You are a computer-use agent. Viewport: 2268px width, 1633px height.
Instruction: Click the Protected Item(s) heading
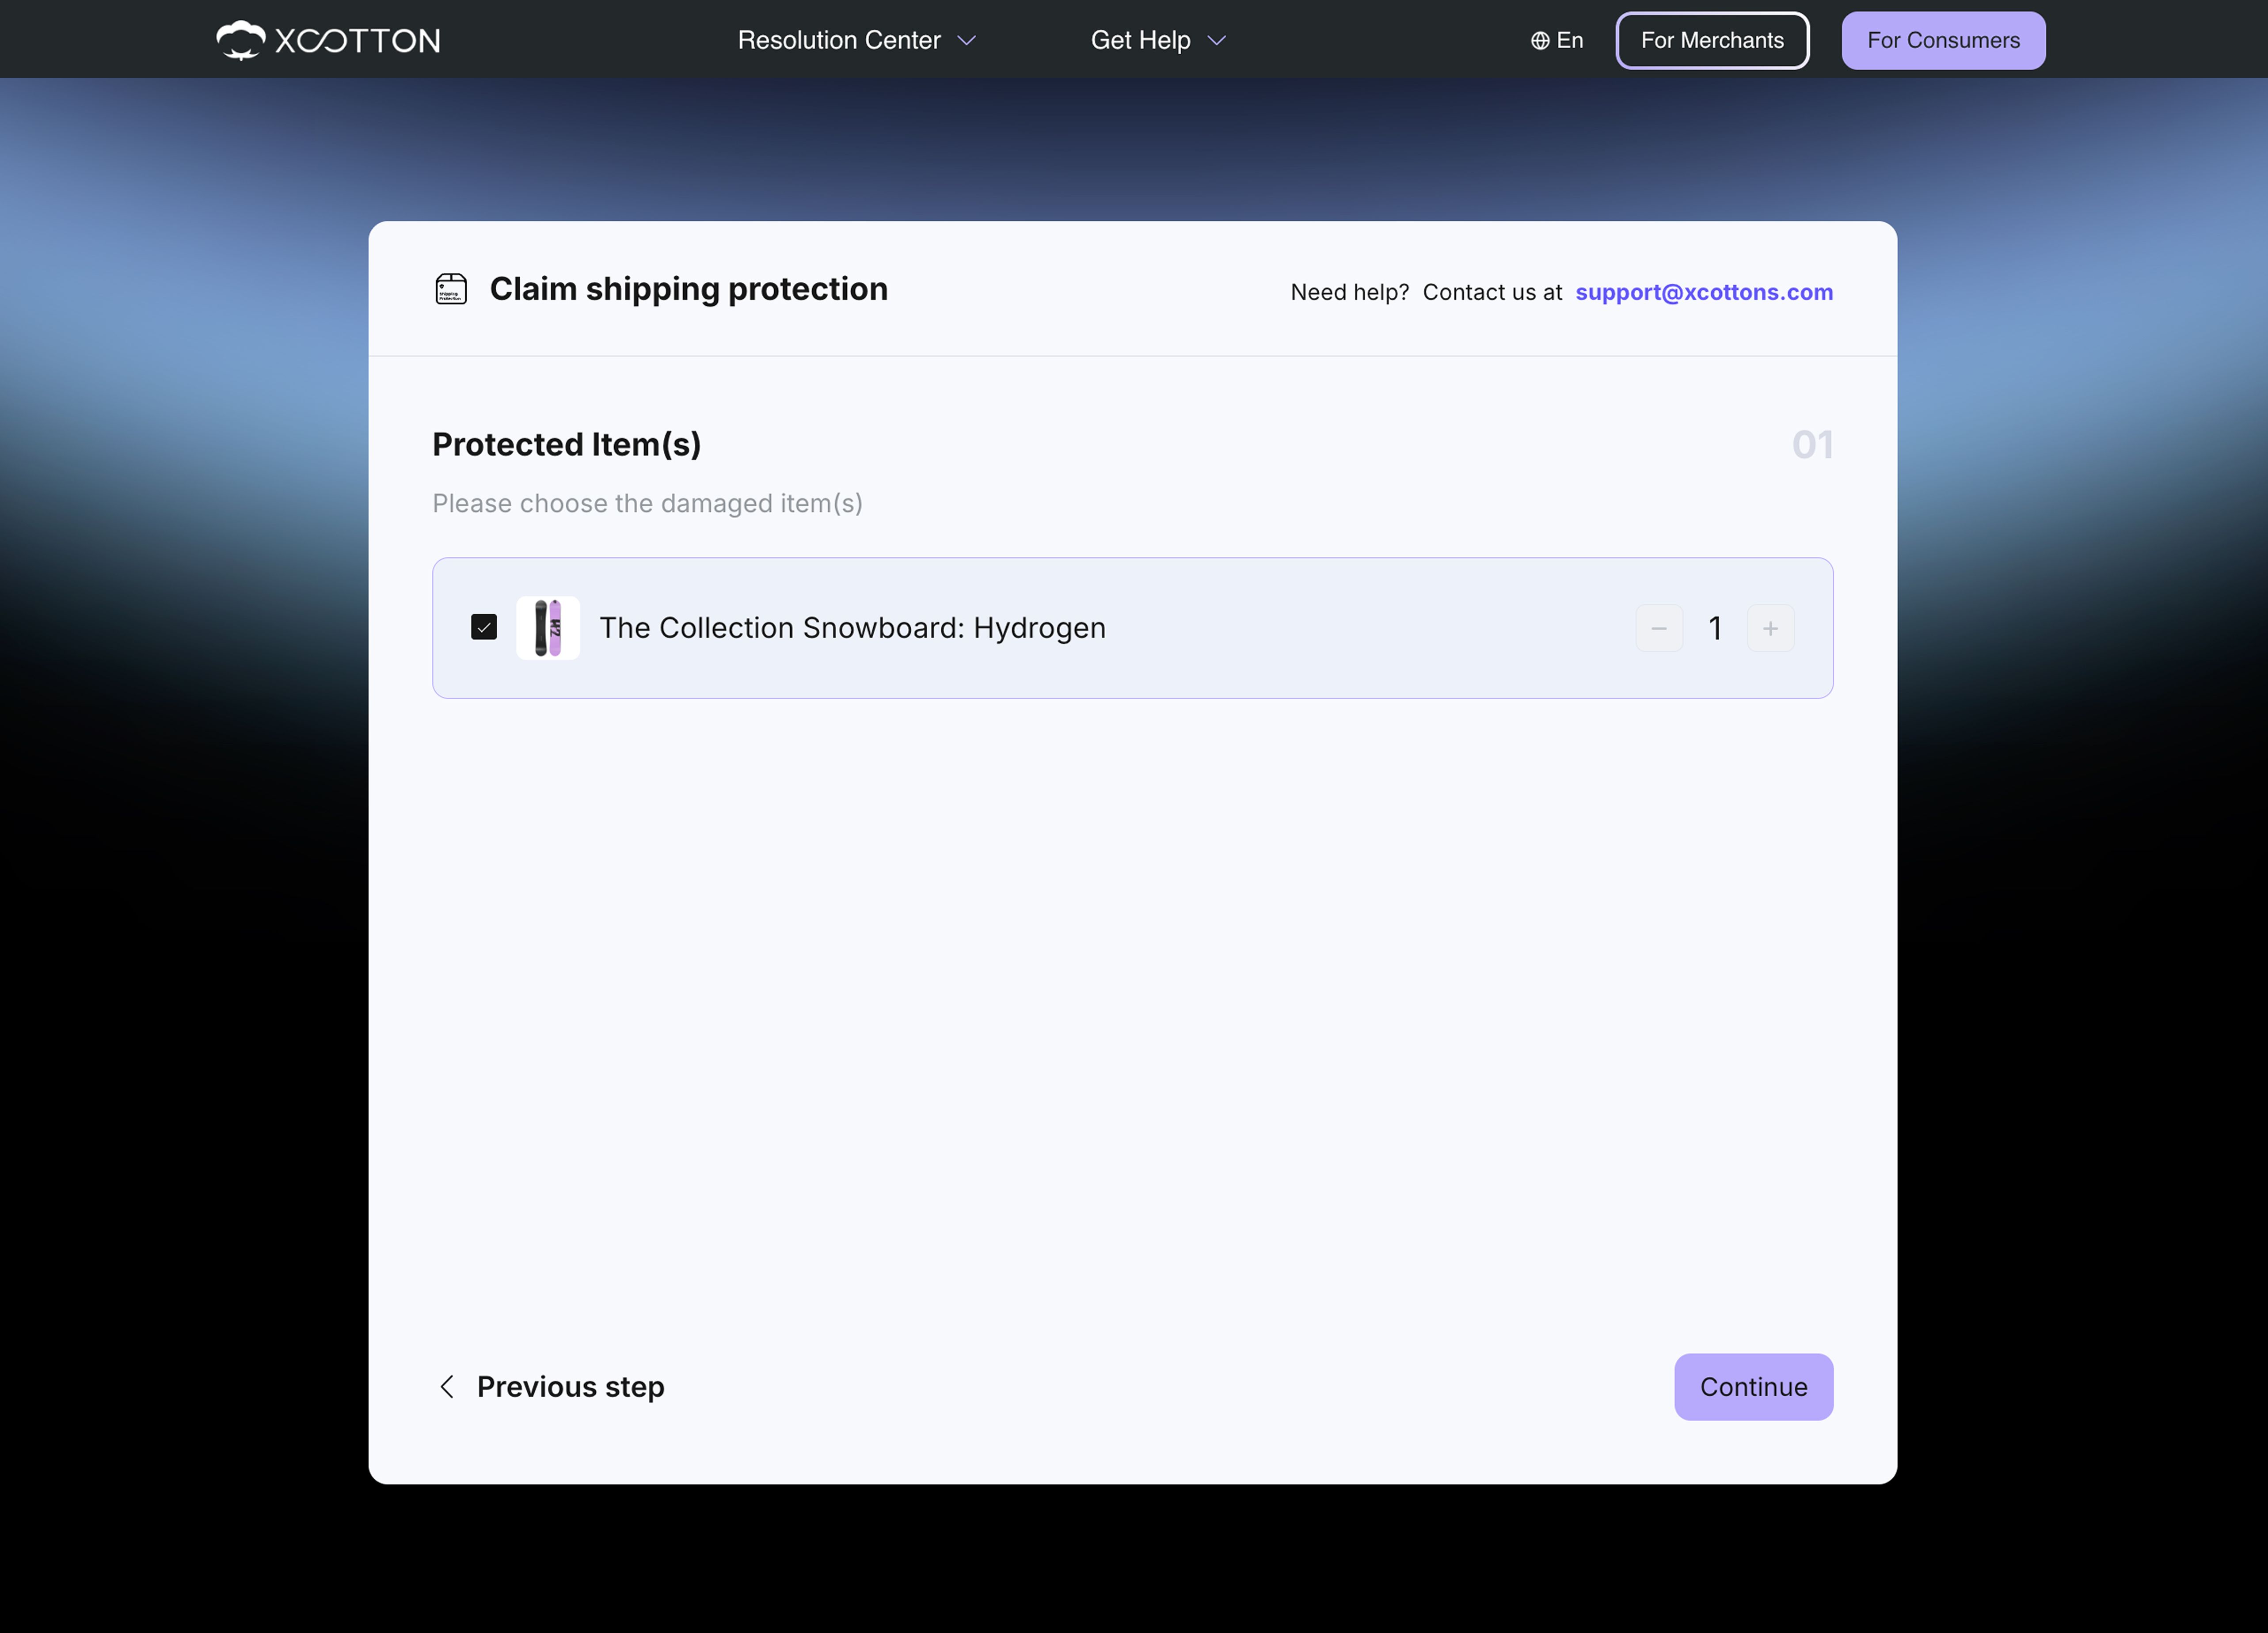566,444
